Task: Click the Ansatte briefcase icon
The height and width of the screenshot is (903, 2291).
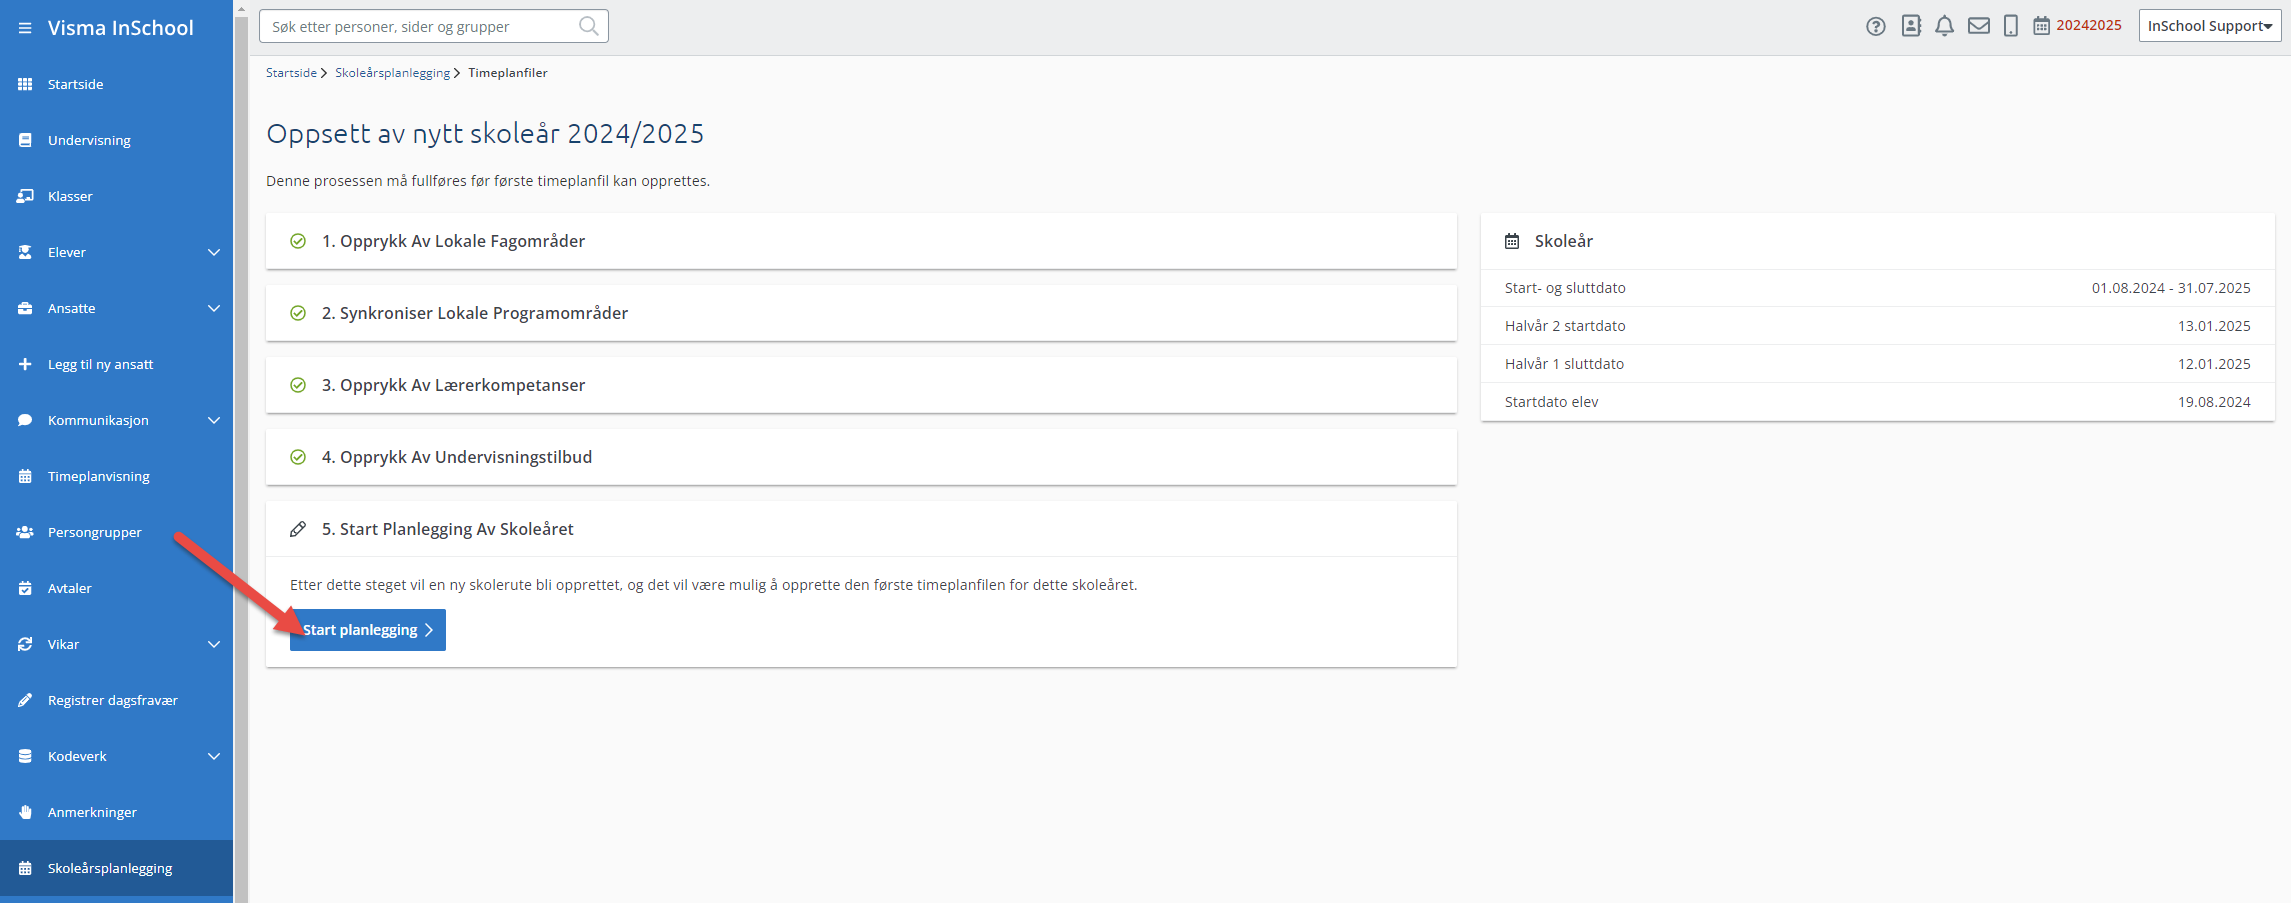Action: [x=25, y=308]
